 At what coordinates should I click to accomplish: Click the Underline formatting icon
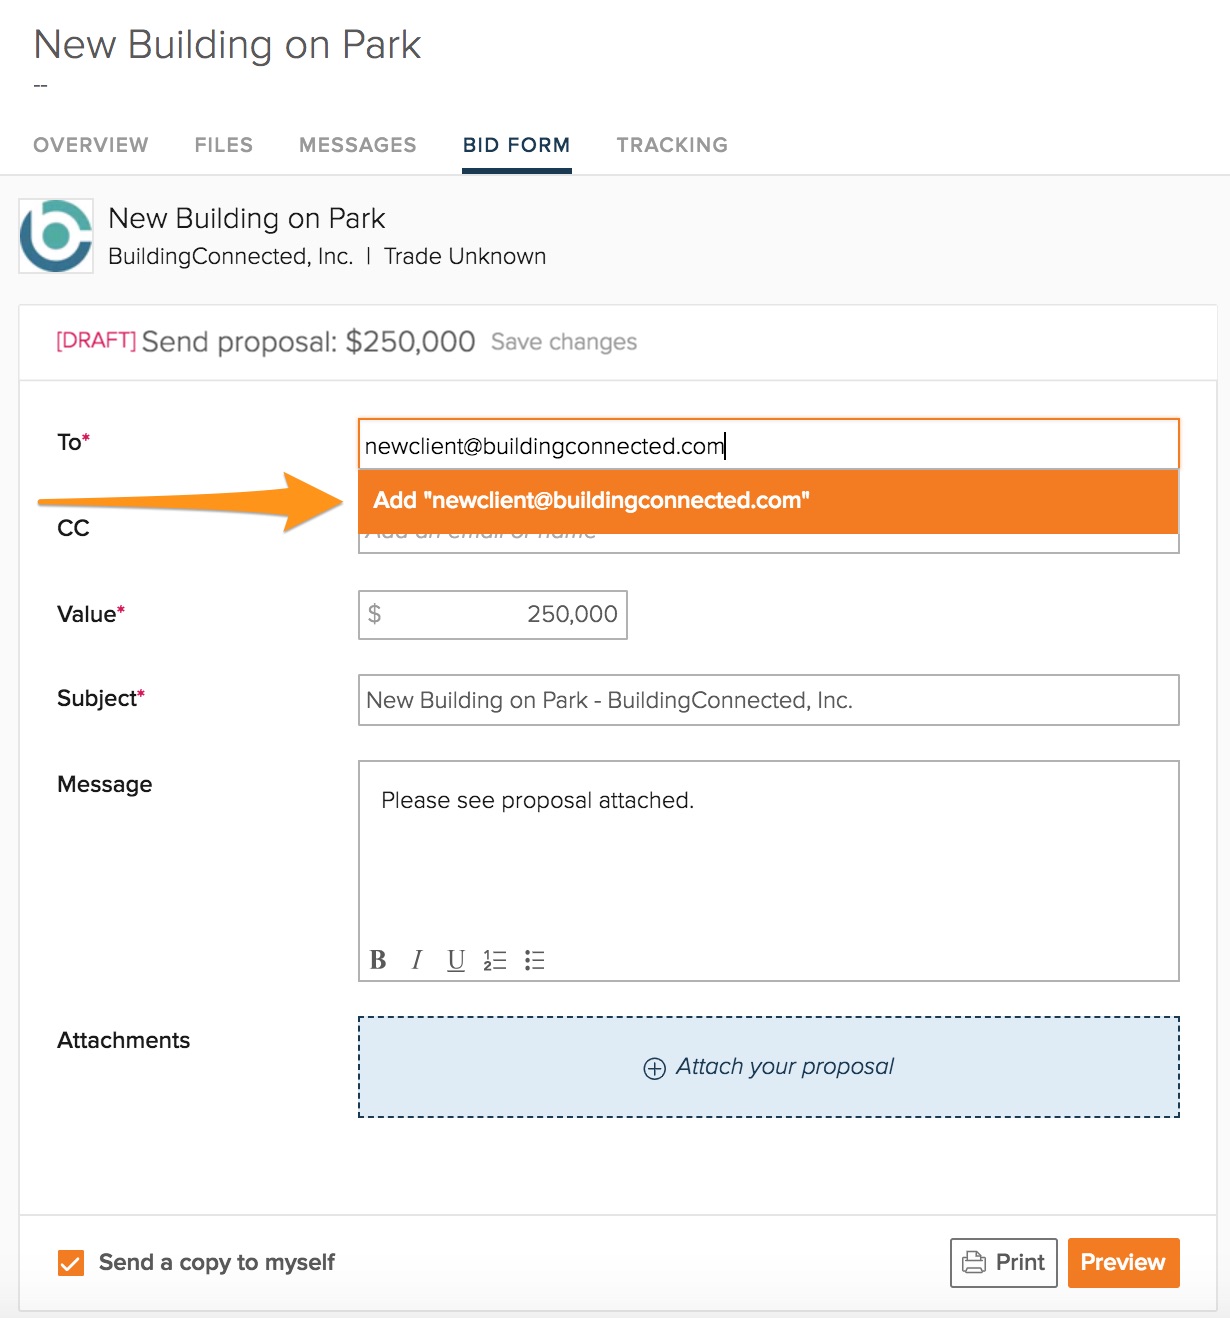456,960
